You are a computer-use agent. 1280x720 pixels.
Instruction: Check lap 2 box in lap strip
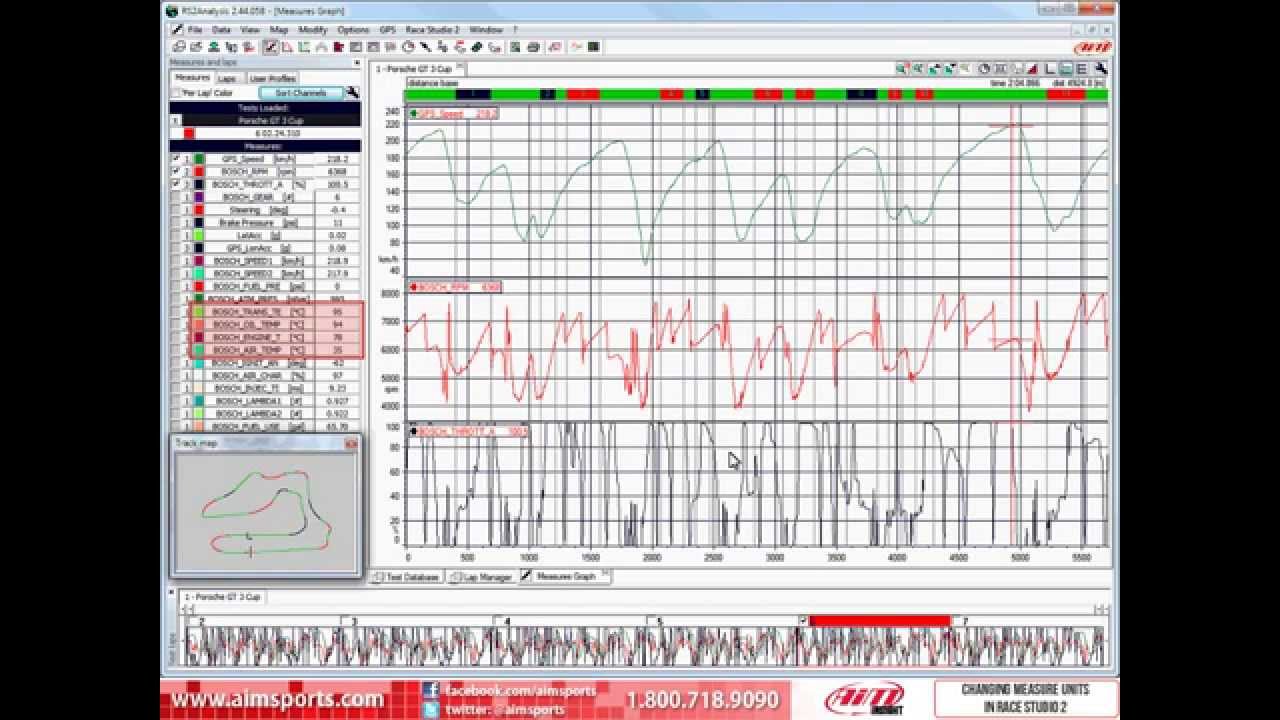click(x=192, y=621)
